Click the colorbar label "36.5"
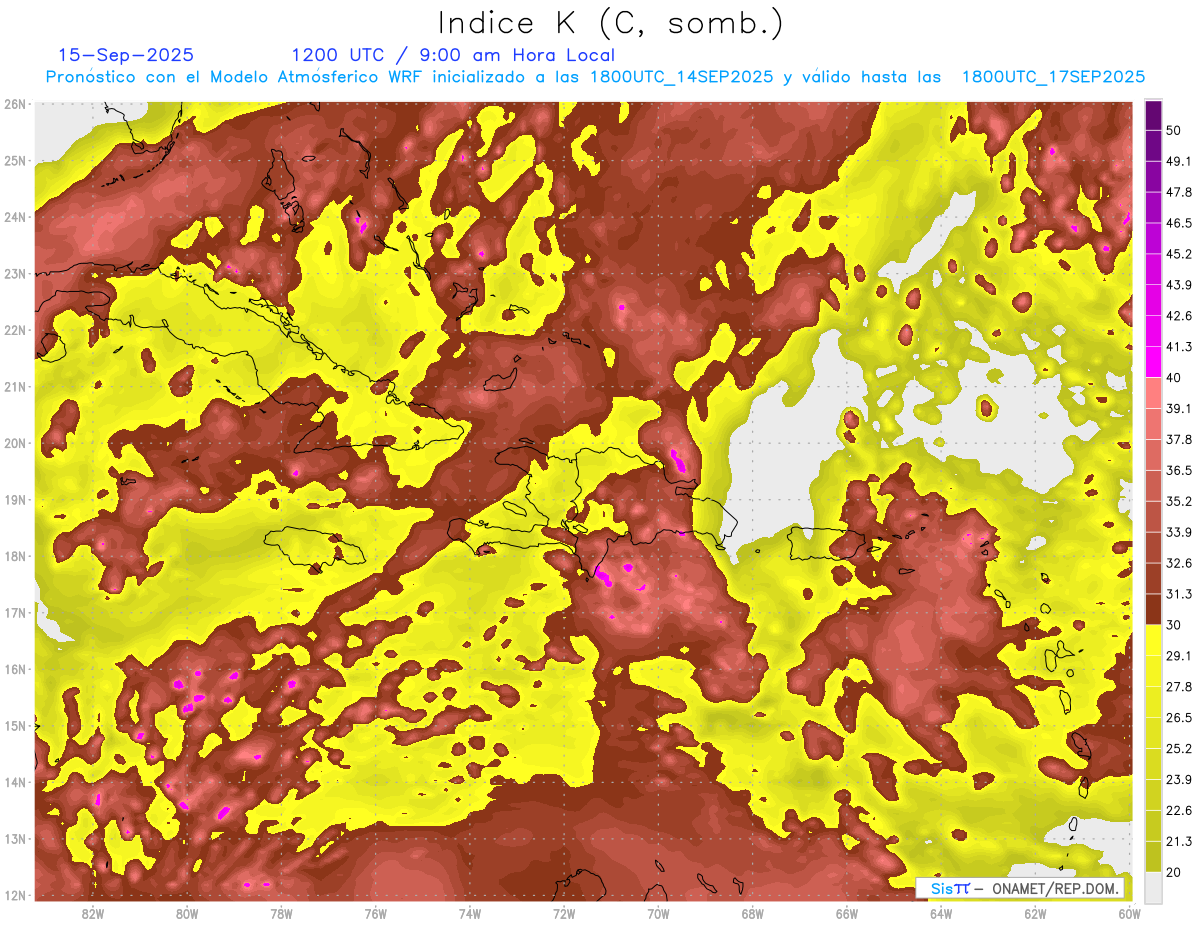 tap(1178, 470)
